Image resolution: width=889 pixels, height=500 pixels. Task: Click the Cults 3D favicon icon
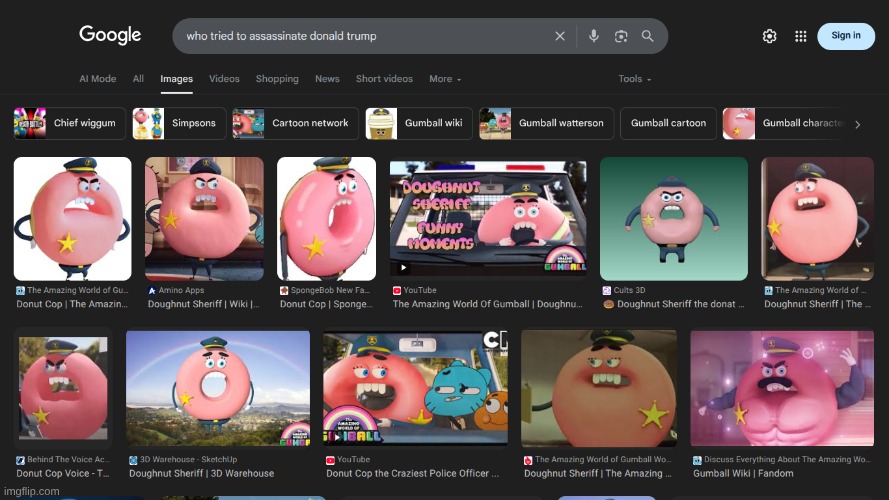pos(607,290)
